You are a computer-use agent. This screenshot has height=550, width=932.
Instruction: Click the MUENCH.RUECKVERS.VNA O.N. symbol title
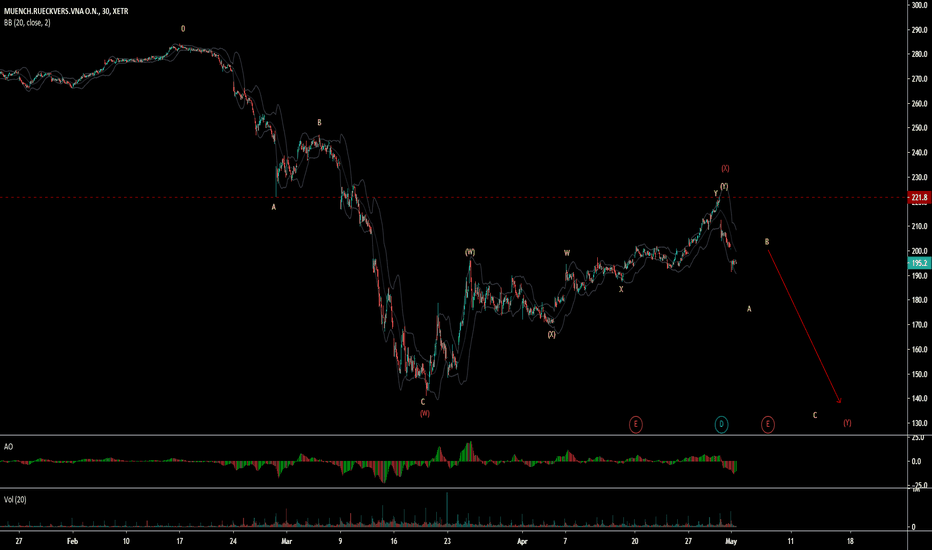click(x=66, y=11)
